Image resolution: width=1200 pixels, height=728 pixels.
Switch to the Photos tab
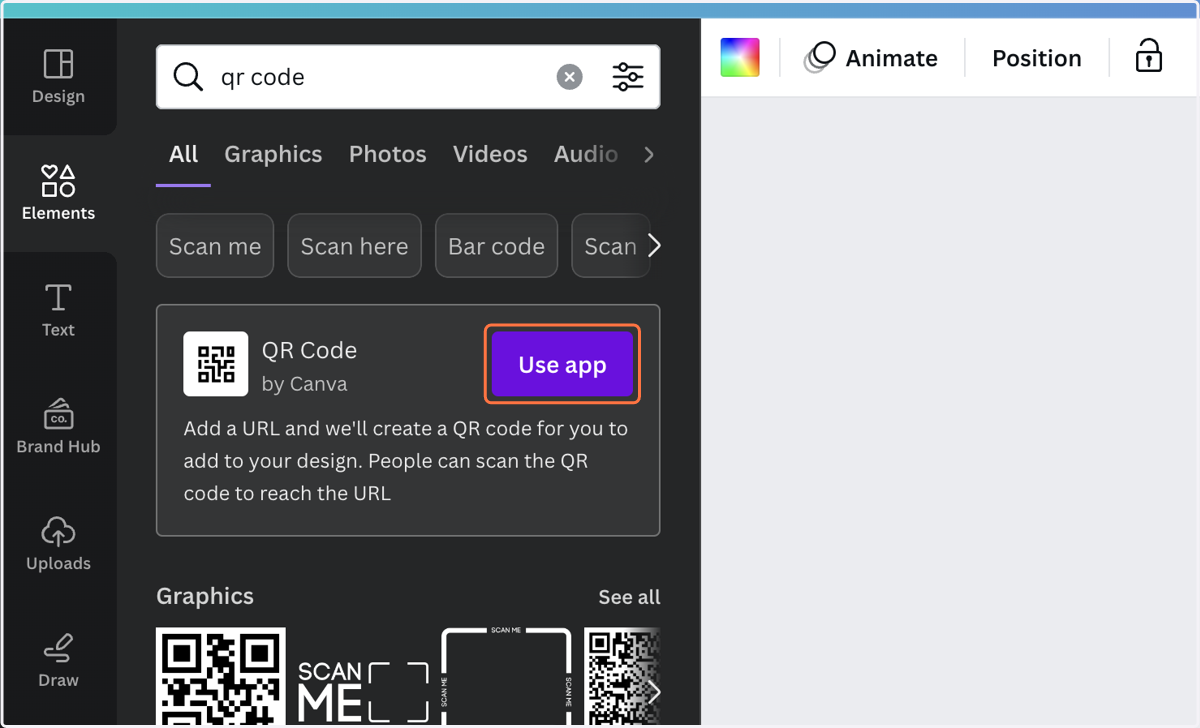coord(387,154)
